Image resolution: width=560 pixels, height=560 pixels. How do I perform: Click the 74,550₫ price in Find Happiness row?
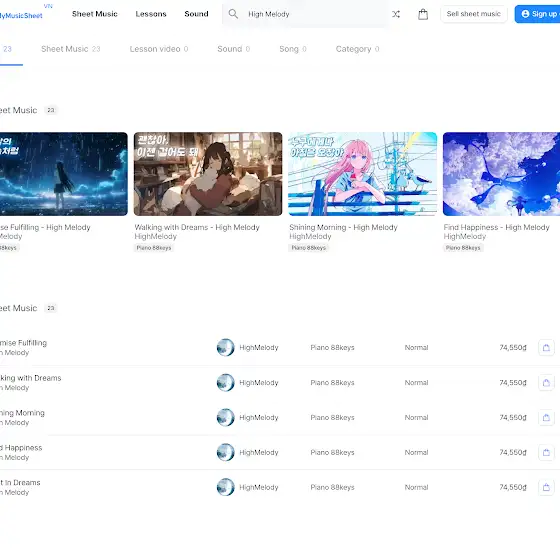coord(513,452)
